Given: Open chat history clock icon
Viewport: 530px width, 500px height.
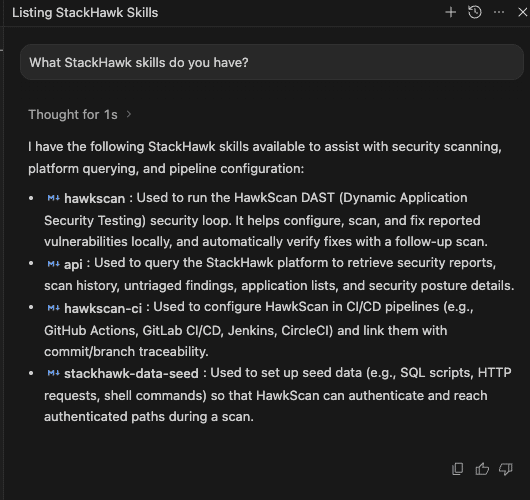Looking at the screenshot, I should point(475,13).
